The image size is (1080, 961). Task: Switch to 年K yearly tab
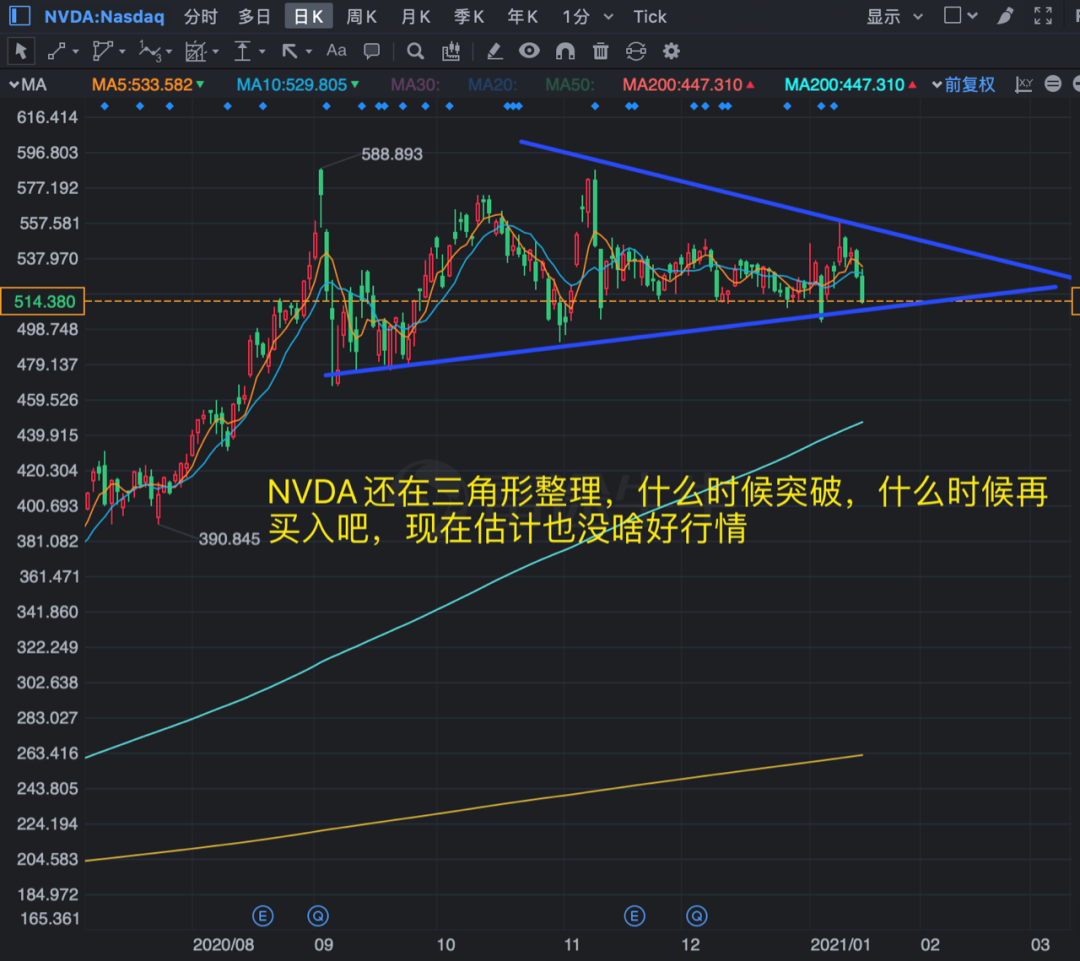[x=523, y=17]
